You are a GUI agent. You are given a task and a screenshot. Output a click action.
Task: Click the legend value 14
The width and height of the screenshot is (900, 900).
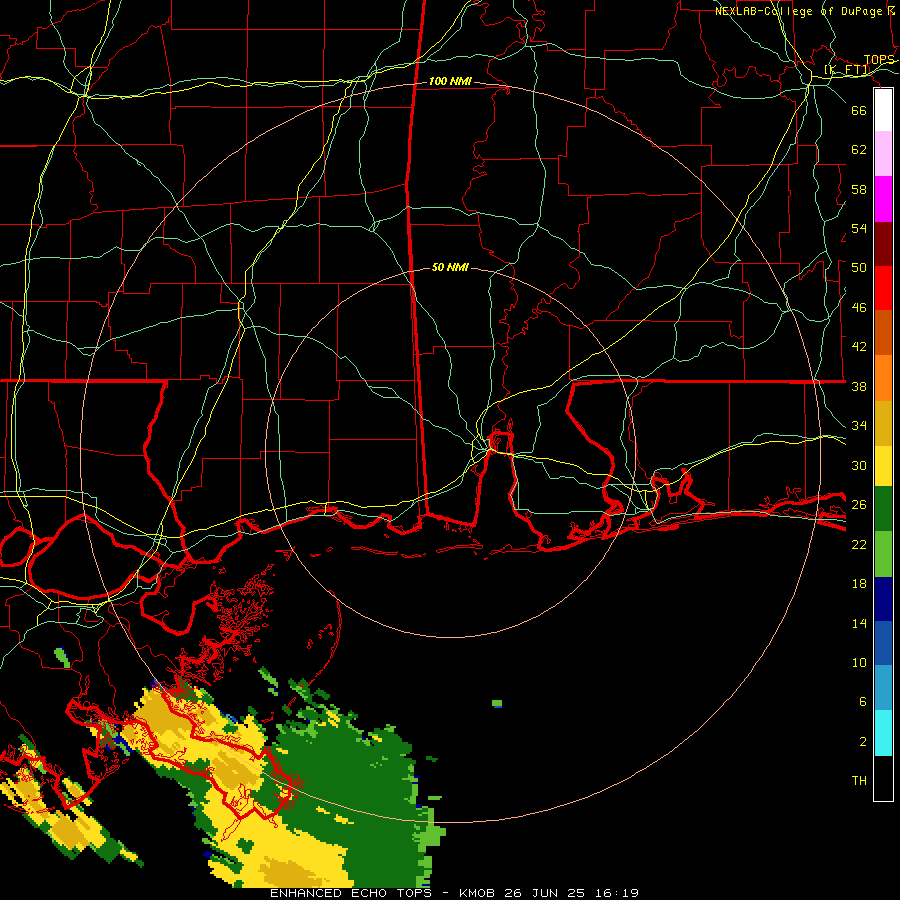859,623
